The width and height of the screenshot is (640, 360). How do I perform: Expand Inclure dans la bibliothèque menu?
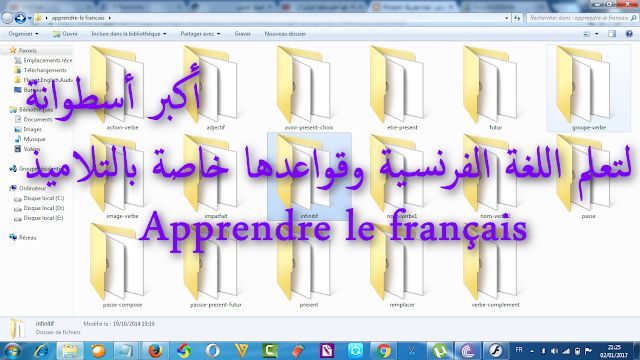129,34
